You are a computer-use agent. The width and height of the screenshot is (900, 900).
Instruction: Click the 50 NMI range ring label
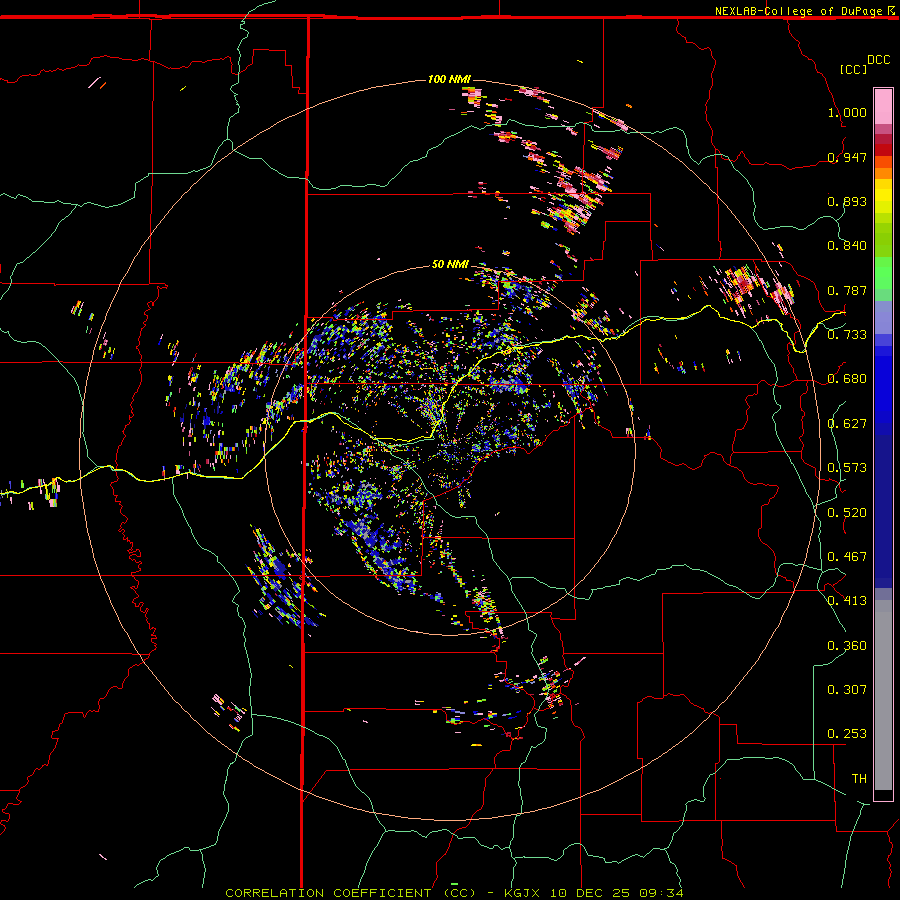click(450, 265)
